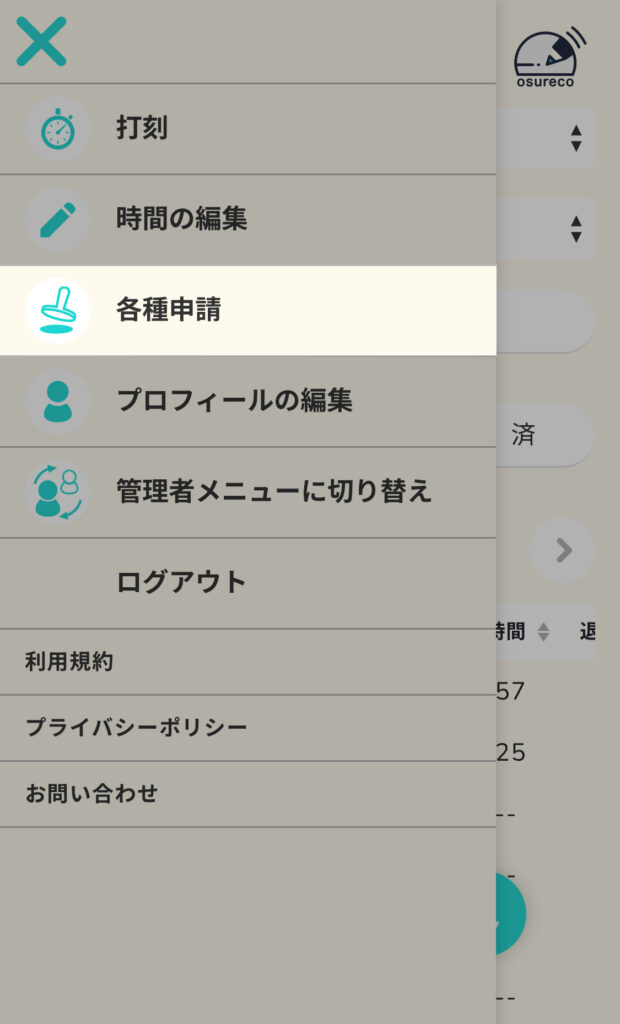
Task: Click the stamp icon for 各種申請
Action: click(x=57, y=310)
